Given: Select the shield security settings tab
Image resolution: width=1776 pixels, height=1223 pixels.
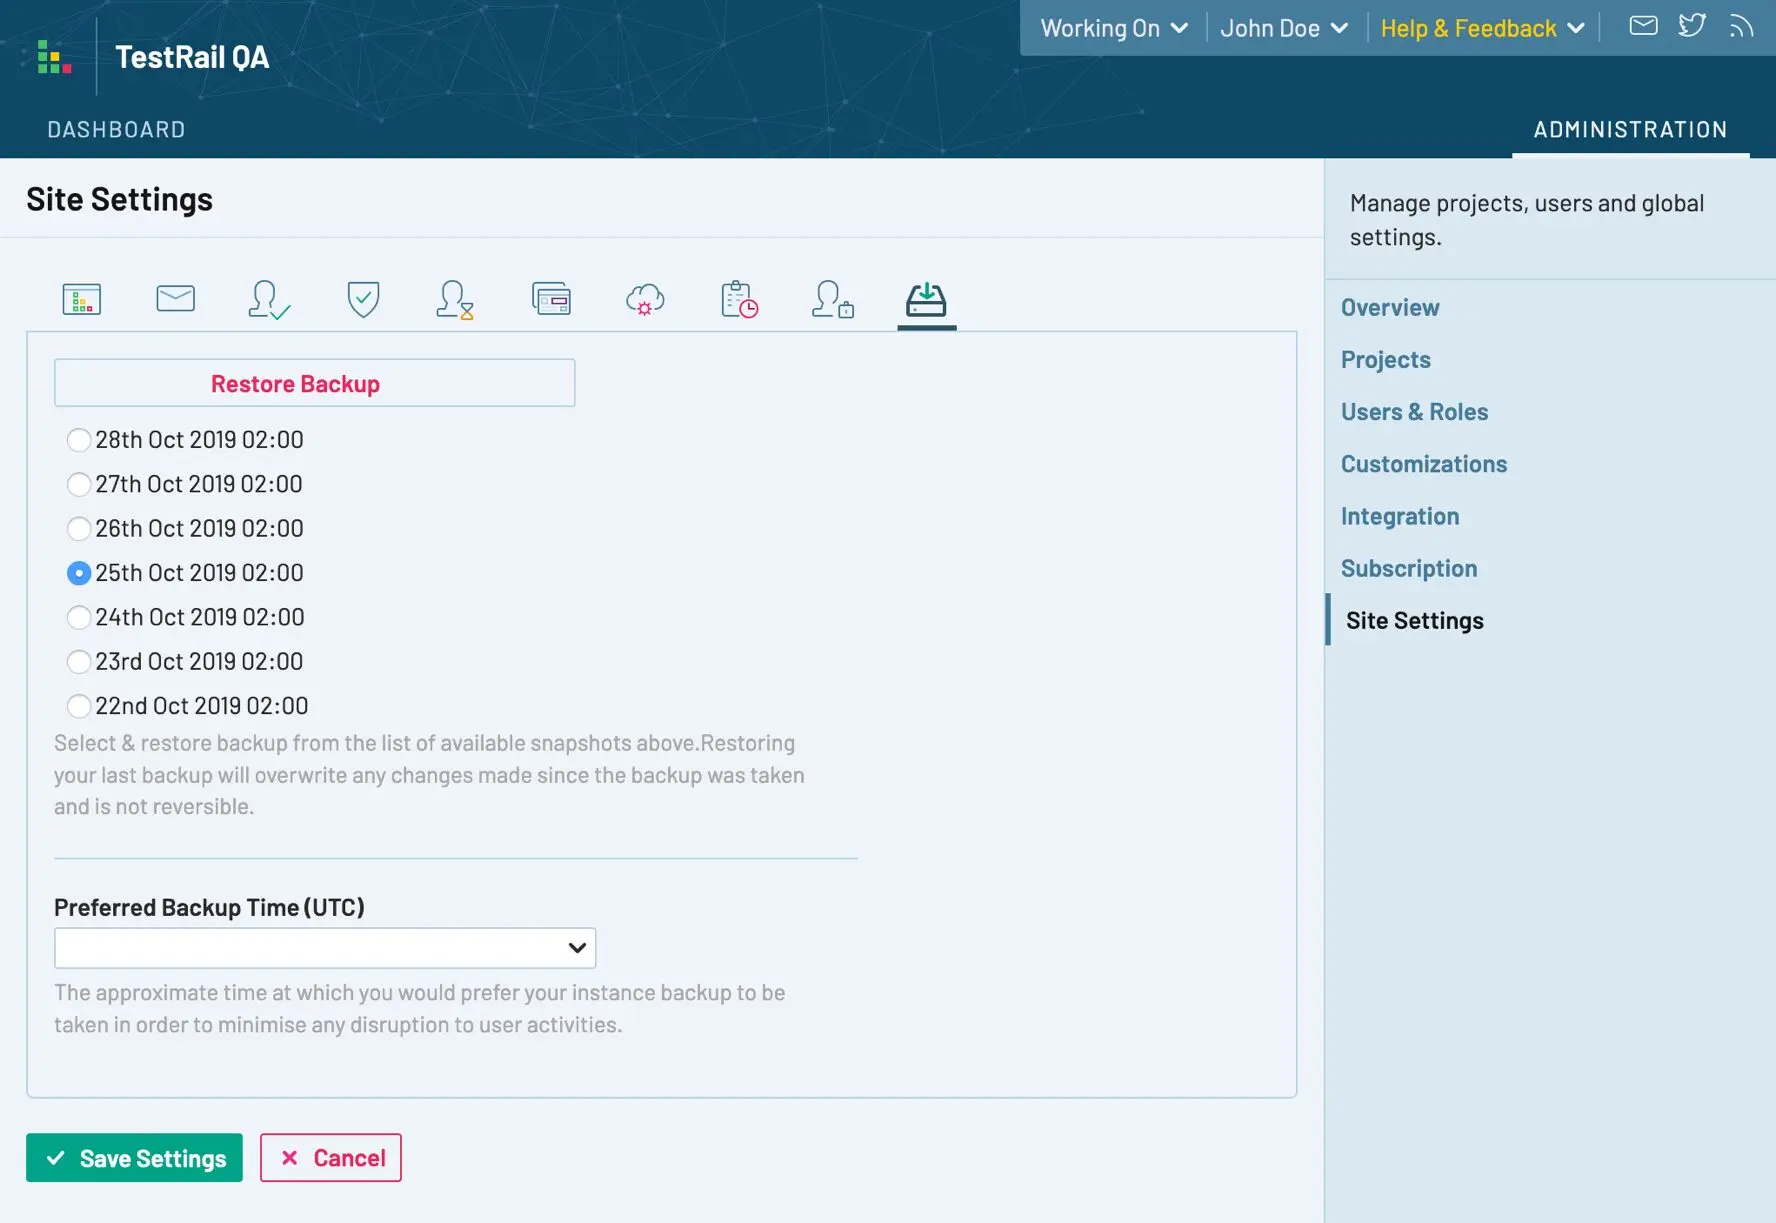Looking at the screenshot, I should click(x=363, y=298).
